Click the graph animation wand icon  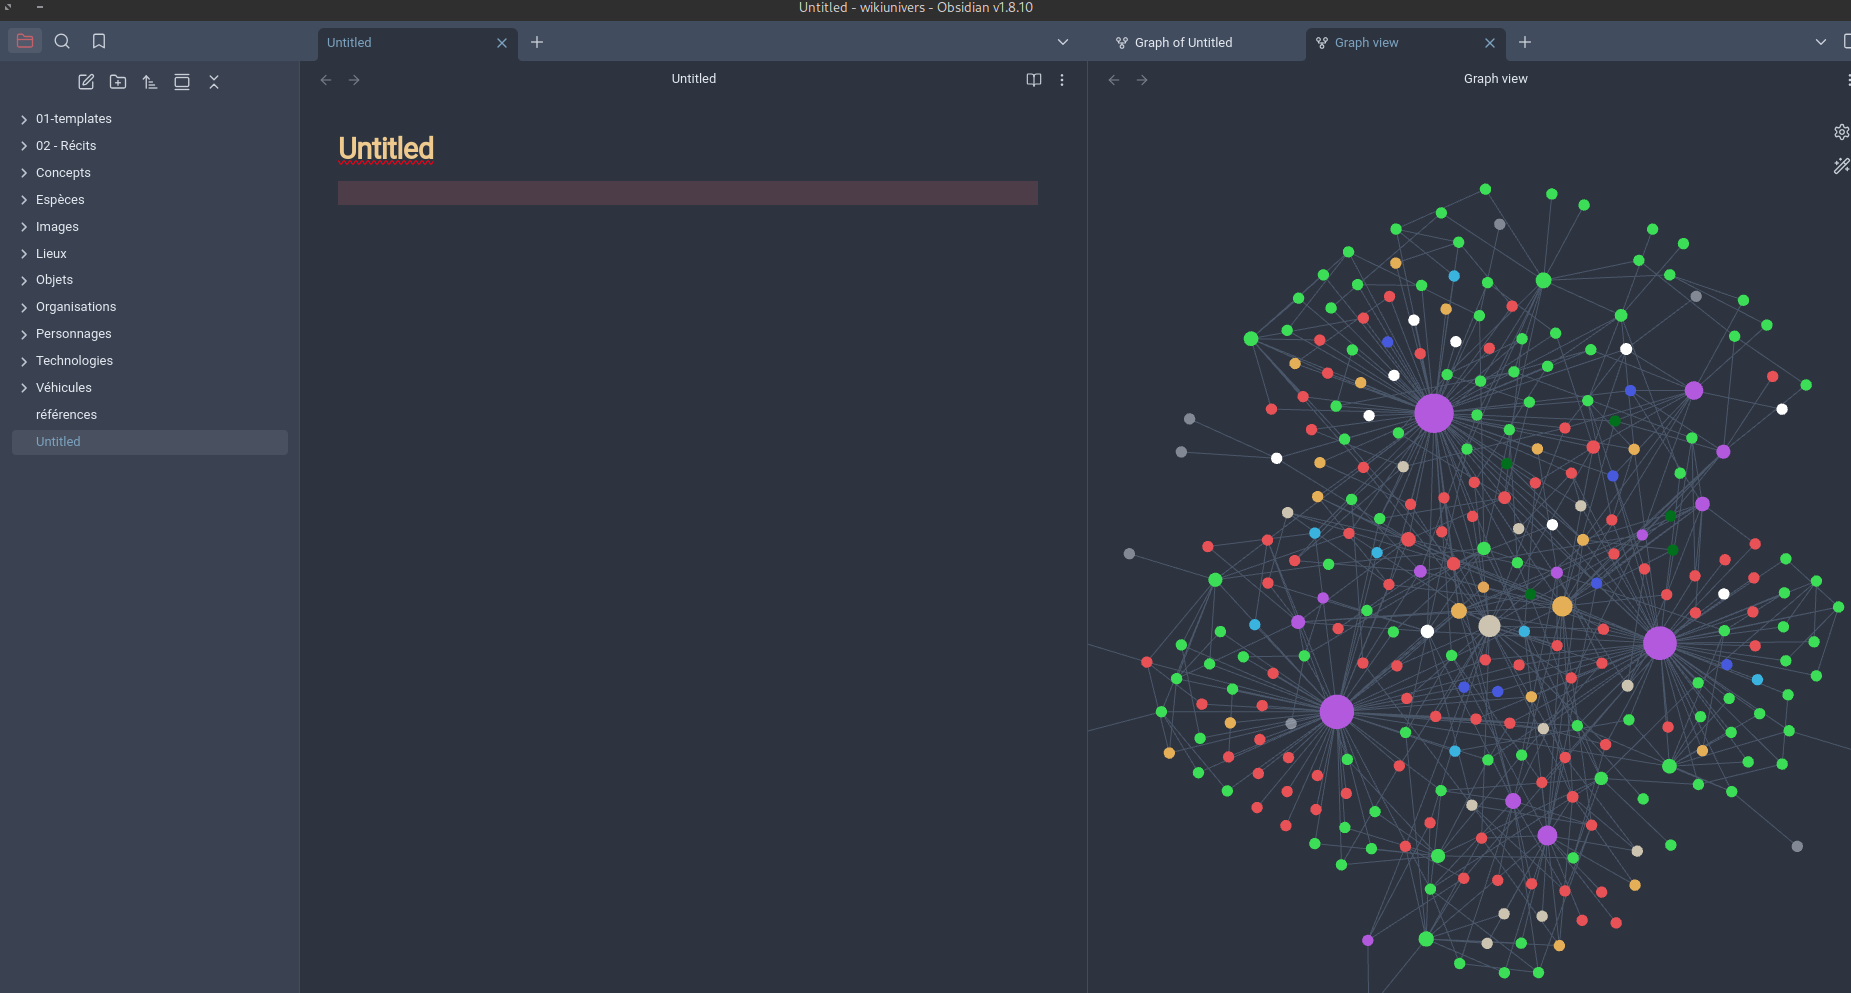point(1841,166)
